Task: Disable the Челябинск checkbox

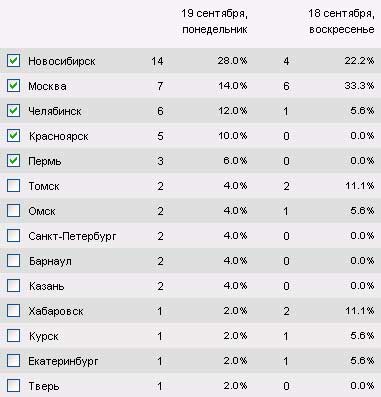Action: pyautogui.click(x=13, y=111)
